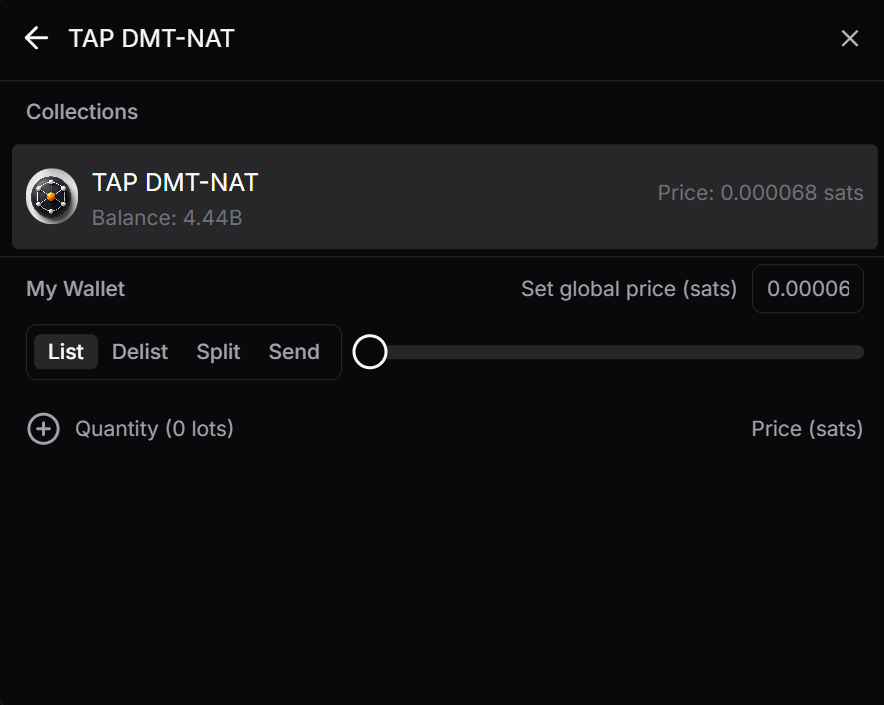
Task: Click the Price: 0.000068 sats text
Action: (760, 193)
